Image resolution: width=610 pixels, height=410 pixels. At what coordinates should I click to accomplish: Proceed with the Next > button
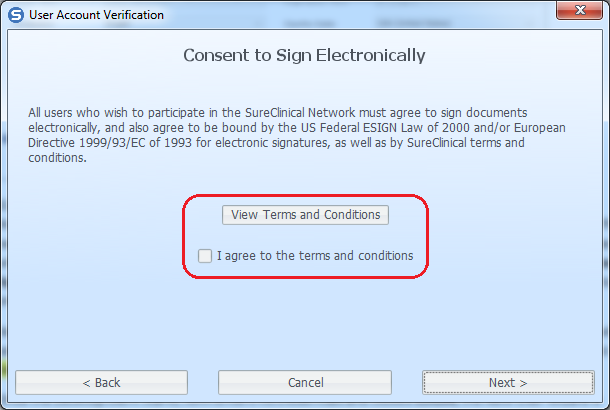[508, 382]
